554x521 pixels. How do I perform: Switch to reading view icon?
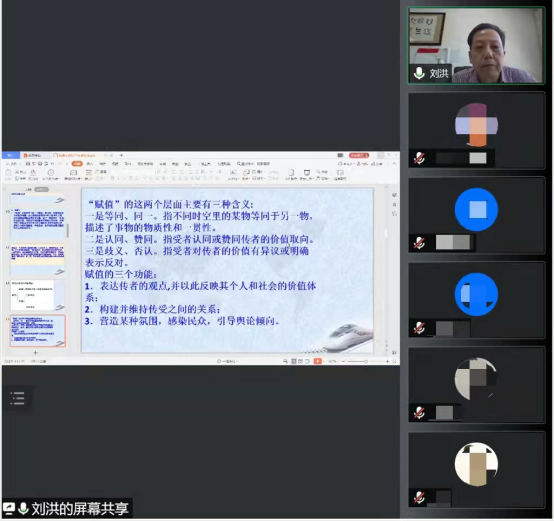[x=307, y=361]
